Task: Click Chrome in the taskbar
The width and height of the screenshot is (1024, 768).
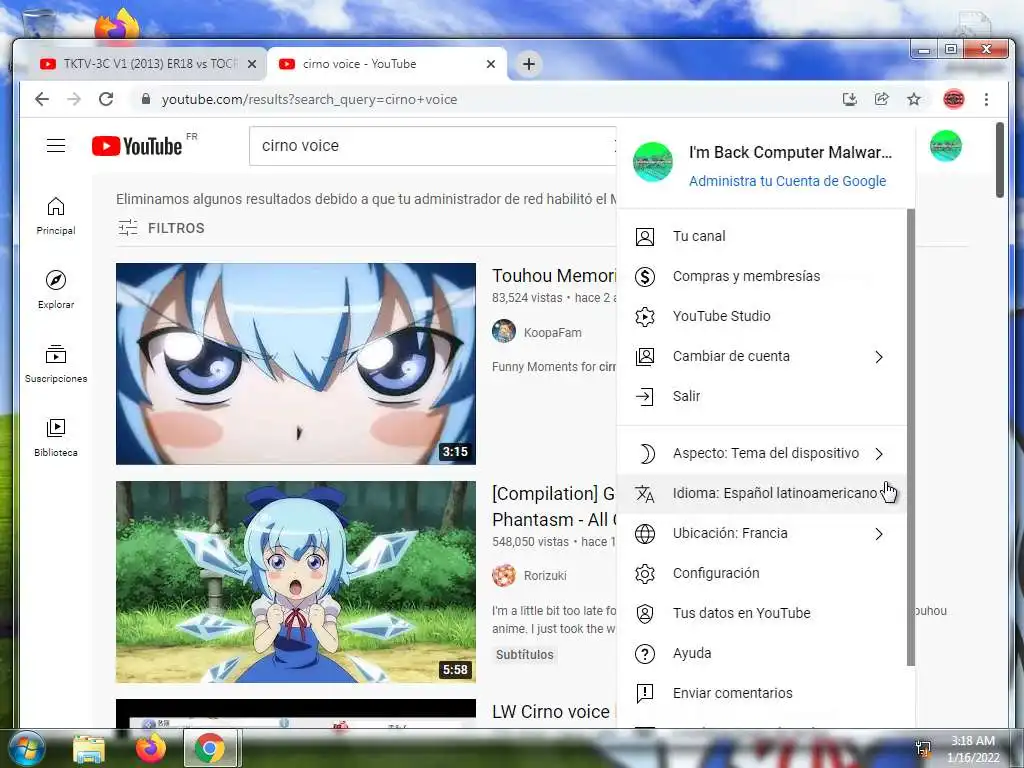Action: tap(210, 748)
